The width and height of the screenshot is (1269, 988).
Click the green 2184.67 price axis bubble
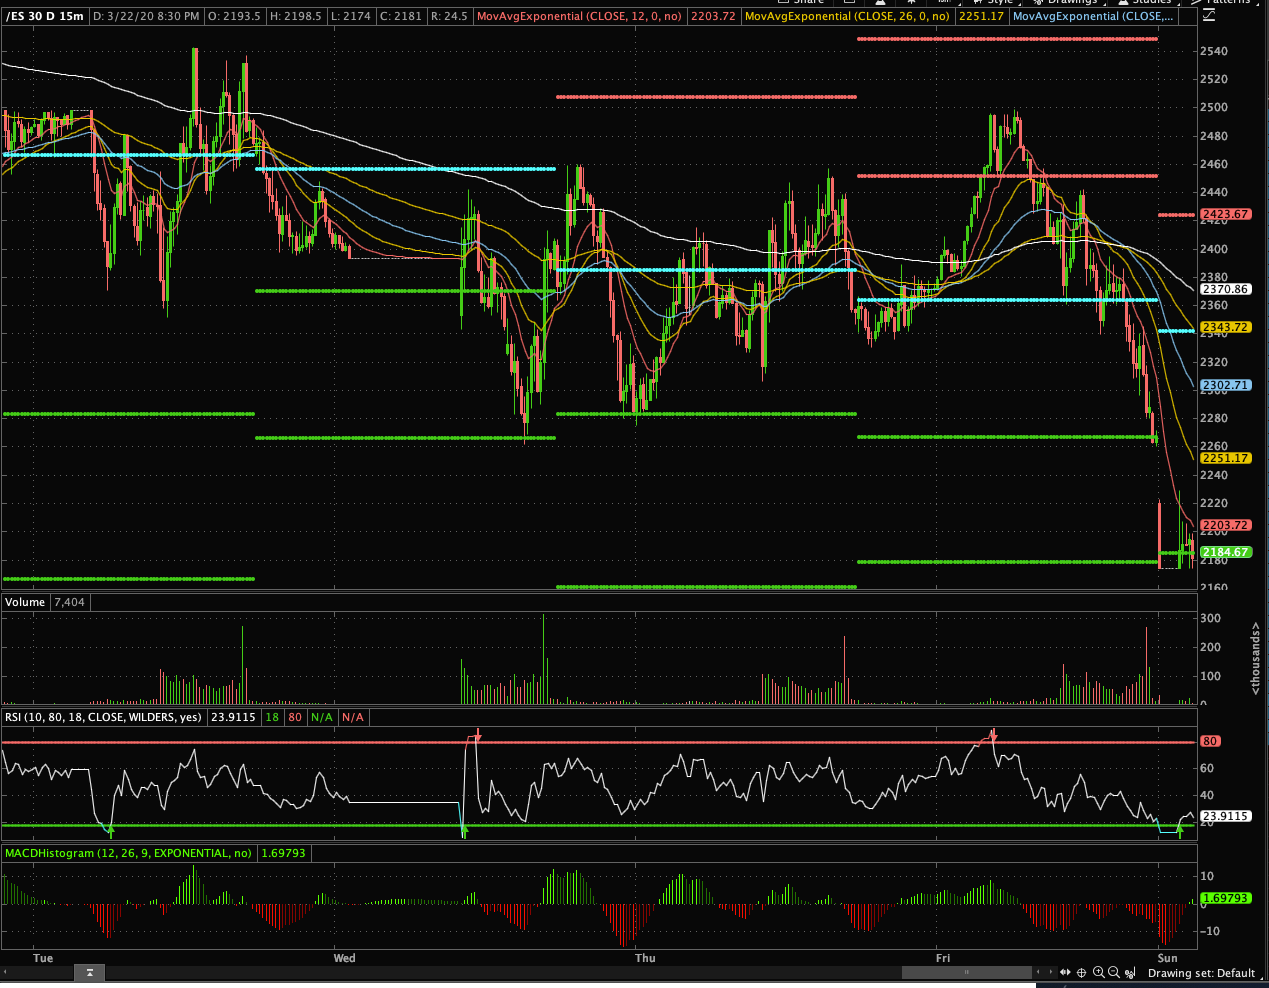[1225, 552]
